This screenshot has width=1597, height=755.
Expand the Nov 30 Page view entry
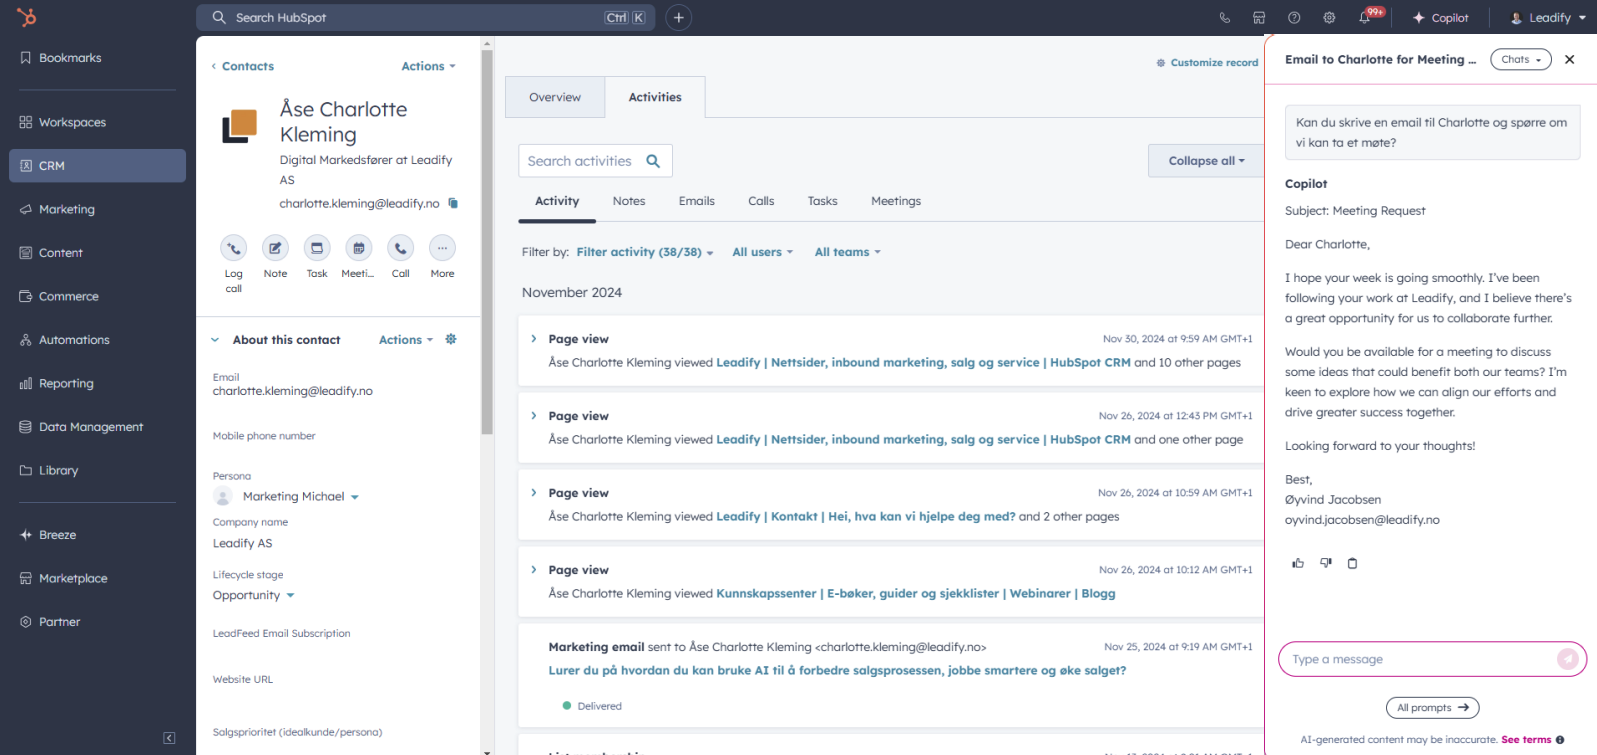pyautogui.click(x=534, y=339)
